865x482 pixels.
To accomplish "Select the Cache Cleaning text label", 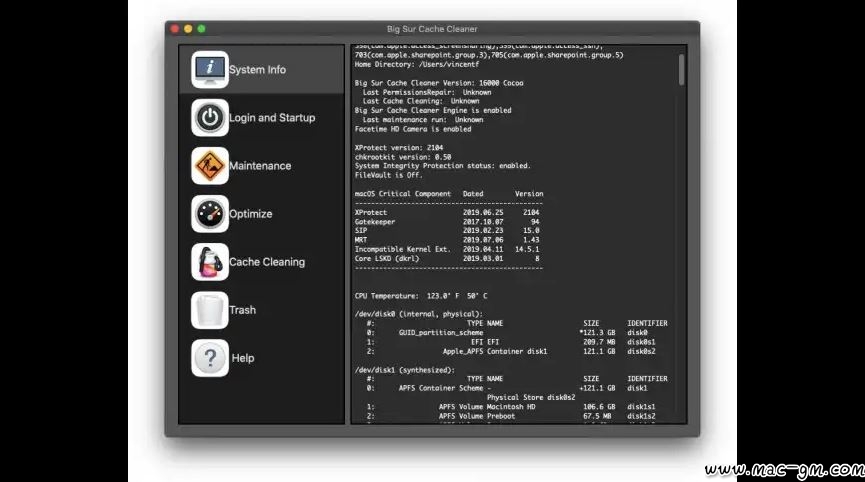I will pyautogui.click(x=267, y=262).
